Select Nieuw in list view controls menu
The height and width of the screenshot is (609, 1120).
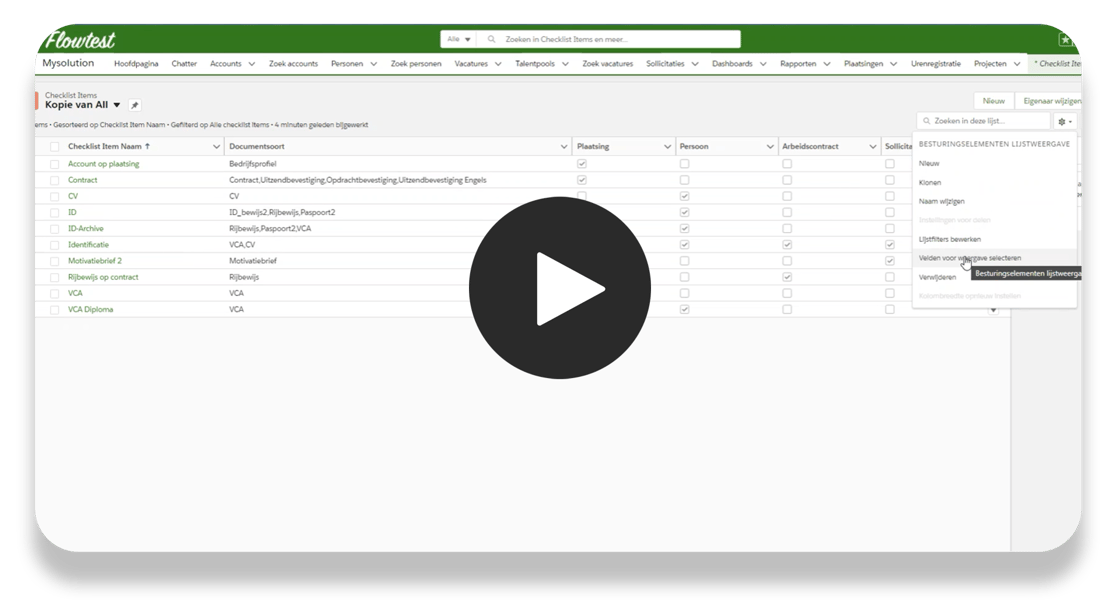point(994,163)
